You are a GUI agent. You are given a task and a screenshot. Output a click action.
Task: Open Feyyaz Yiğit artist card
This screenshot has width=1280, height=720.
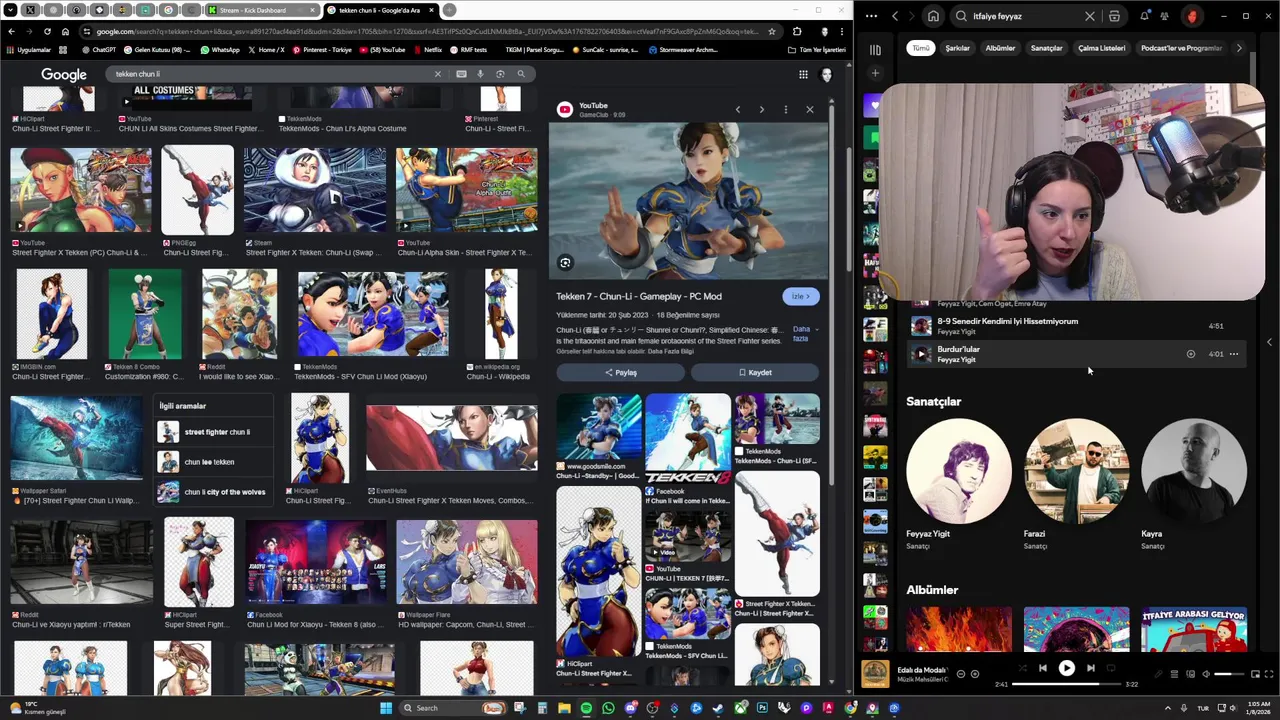[958, 484]
